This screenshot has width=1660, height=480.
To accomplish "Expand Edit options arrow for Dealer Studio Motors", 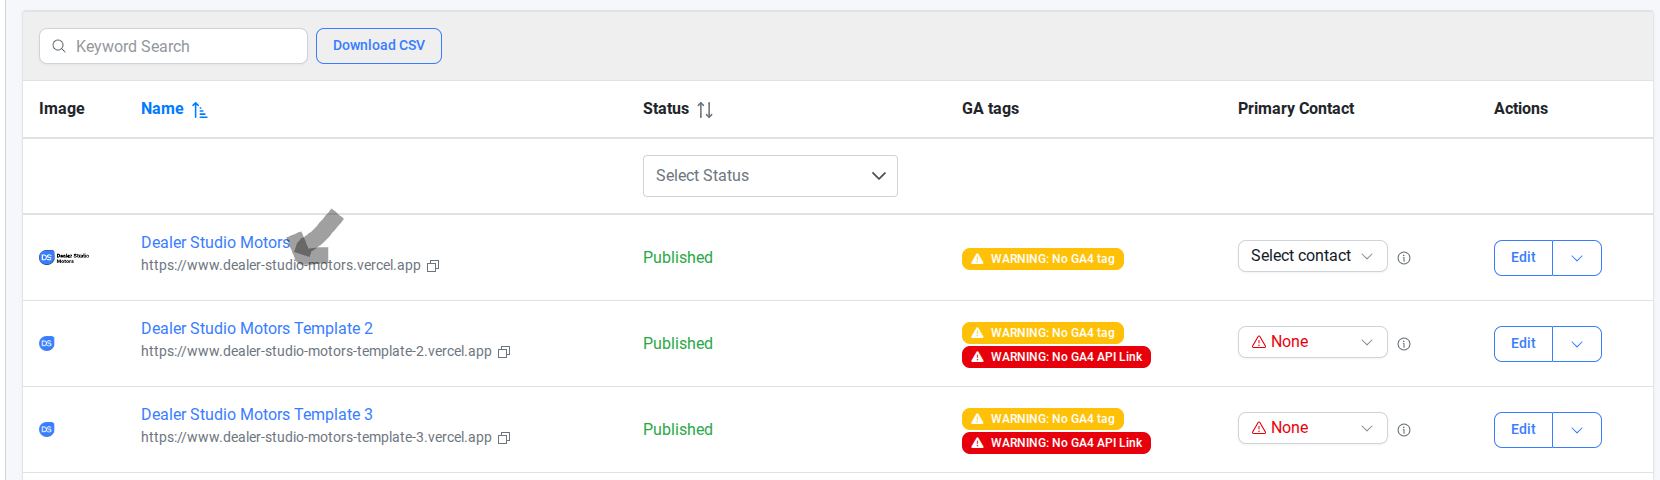I will pyautogui.click(x=1577, y=258).
